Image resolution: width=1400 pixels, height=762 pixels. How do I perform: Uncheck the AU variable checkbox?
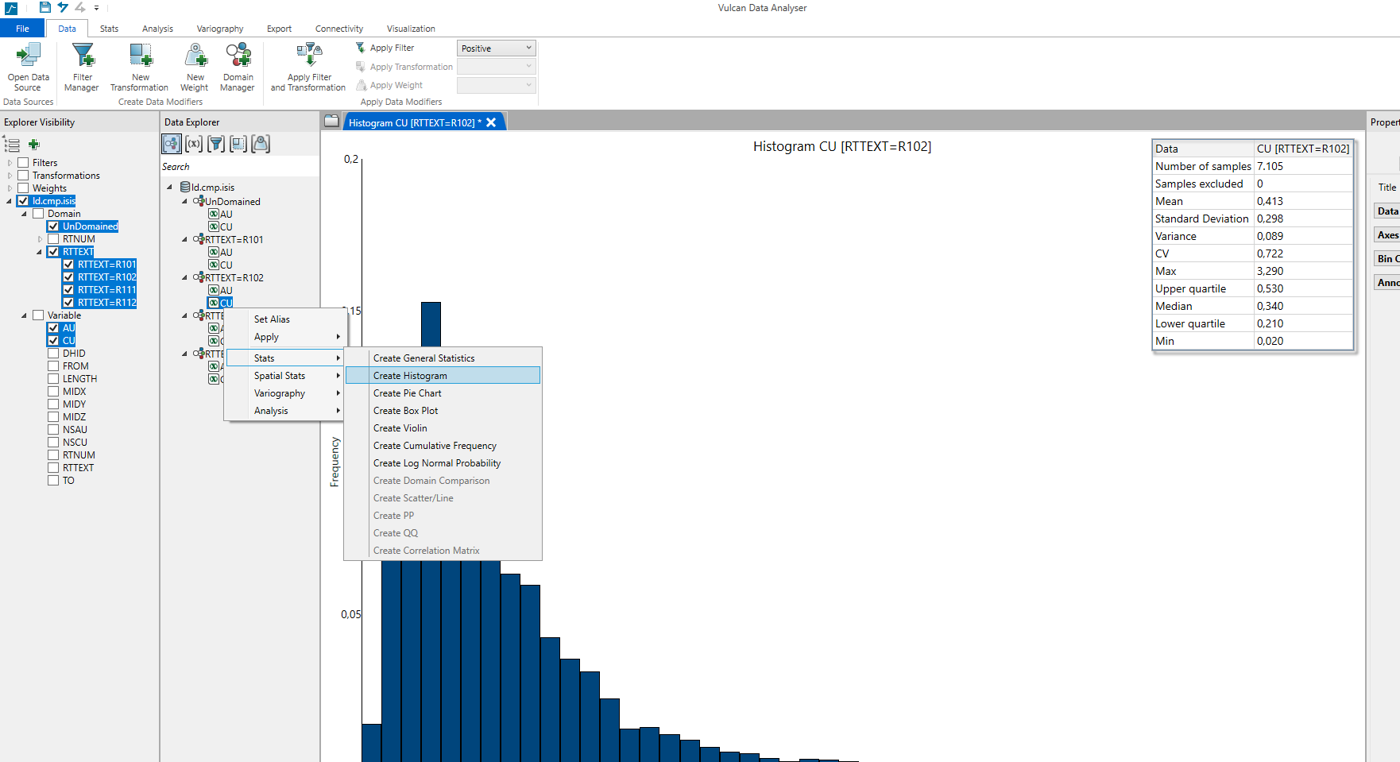click(x=53, y=328)
